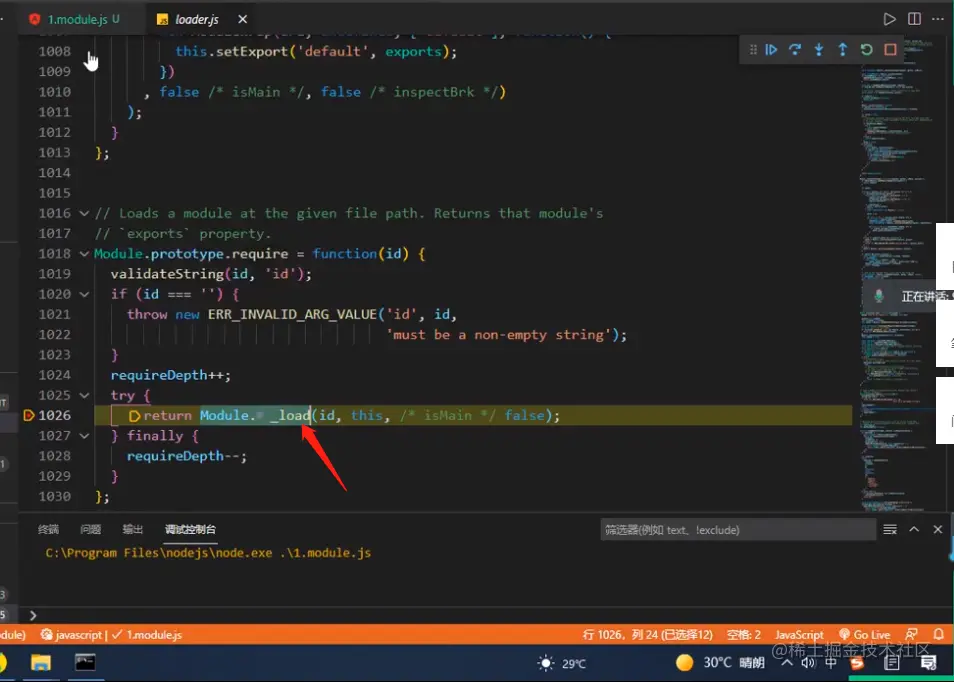The width and height of the screenshot is (954, 682).
Task: Open the volume control in the tray
Action: pos(808,663)
